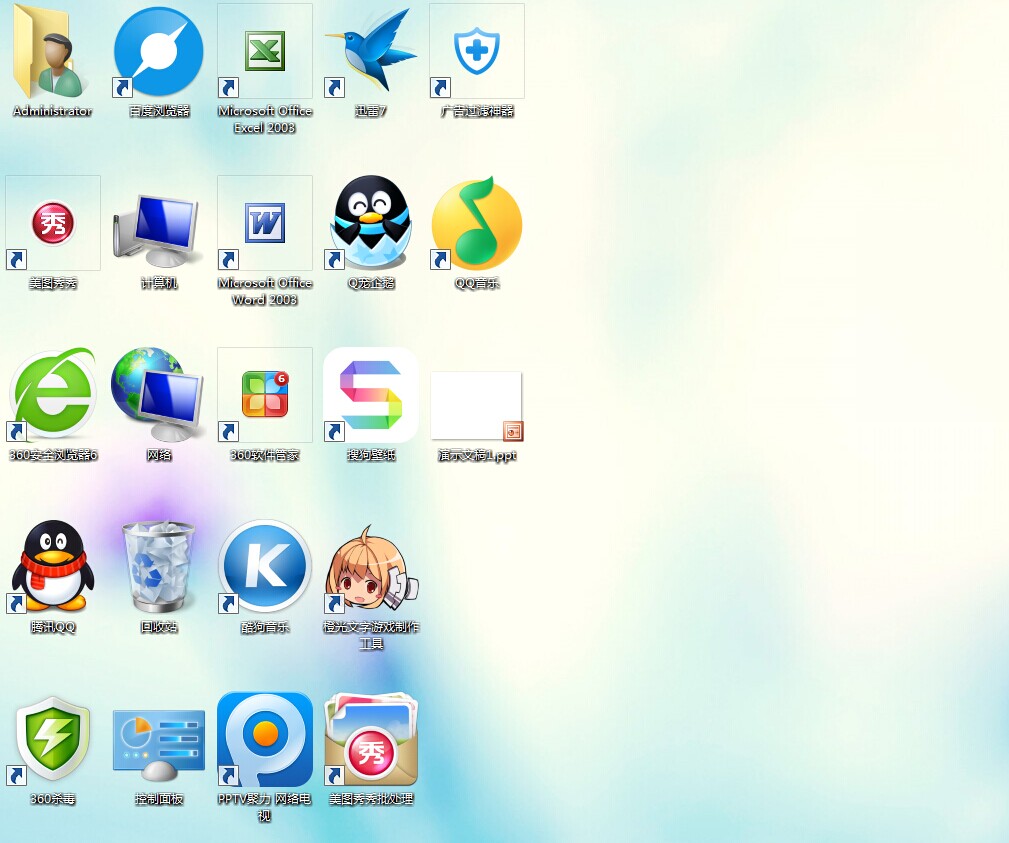
Task: Click the "360安全浏览器6" label text
Action: pos(53,455)
